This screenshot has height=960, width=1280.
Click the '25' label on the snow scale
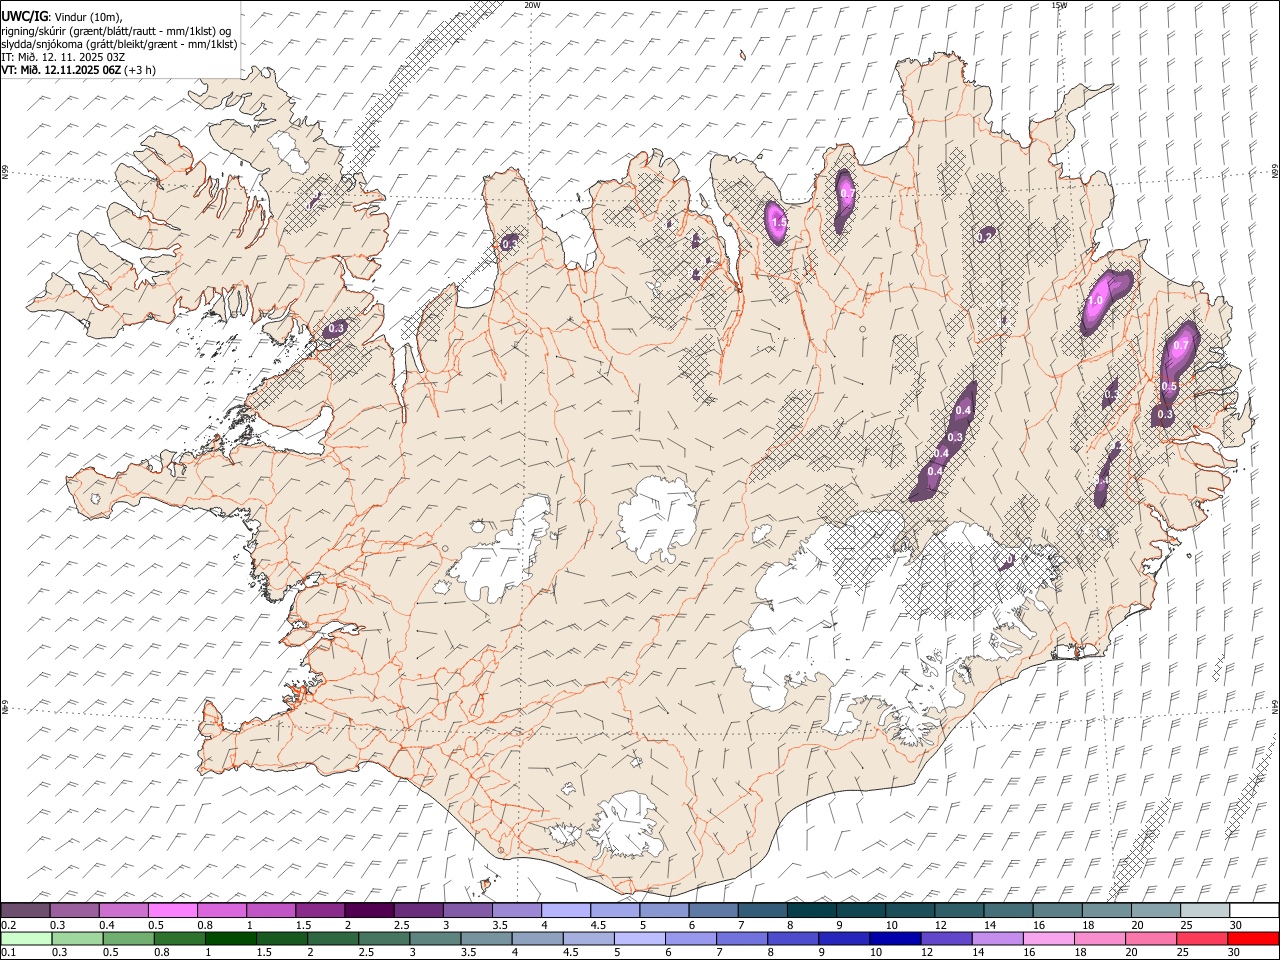click(x=1185, y=925)
